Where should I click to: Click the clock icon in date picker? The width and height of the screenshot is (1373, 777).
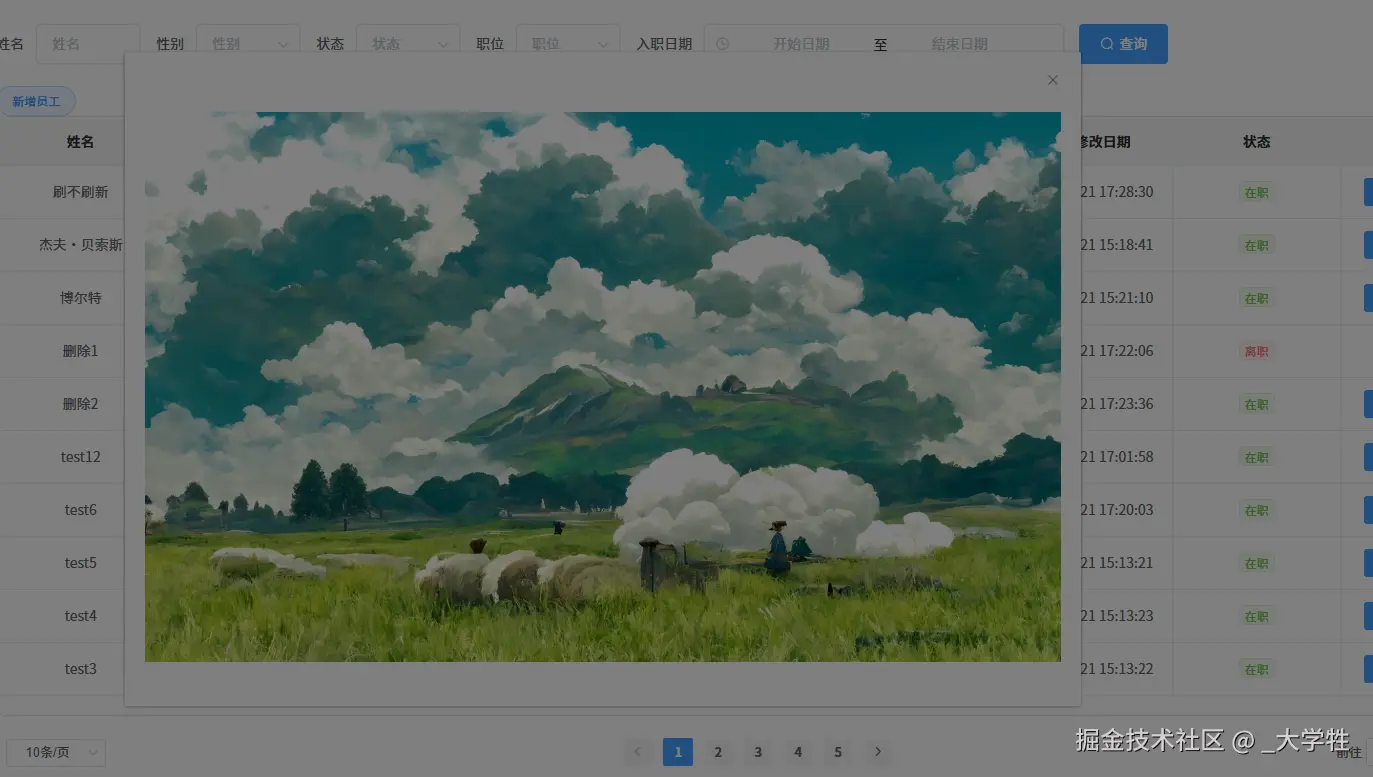723,44
